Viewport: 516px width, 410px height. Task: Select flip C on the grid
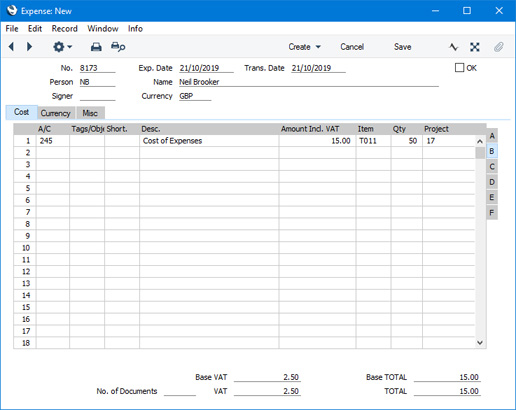492,167
